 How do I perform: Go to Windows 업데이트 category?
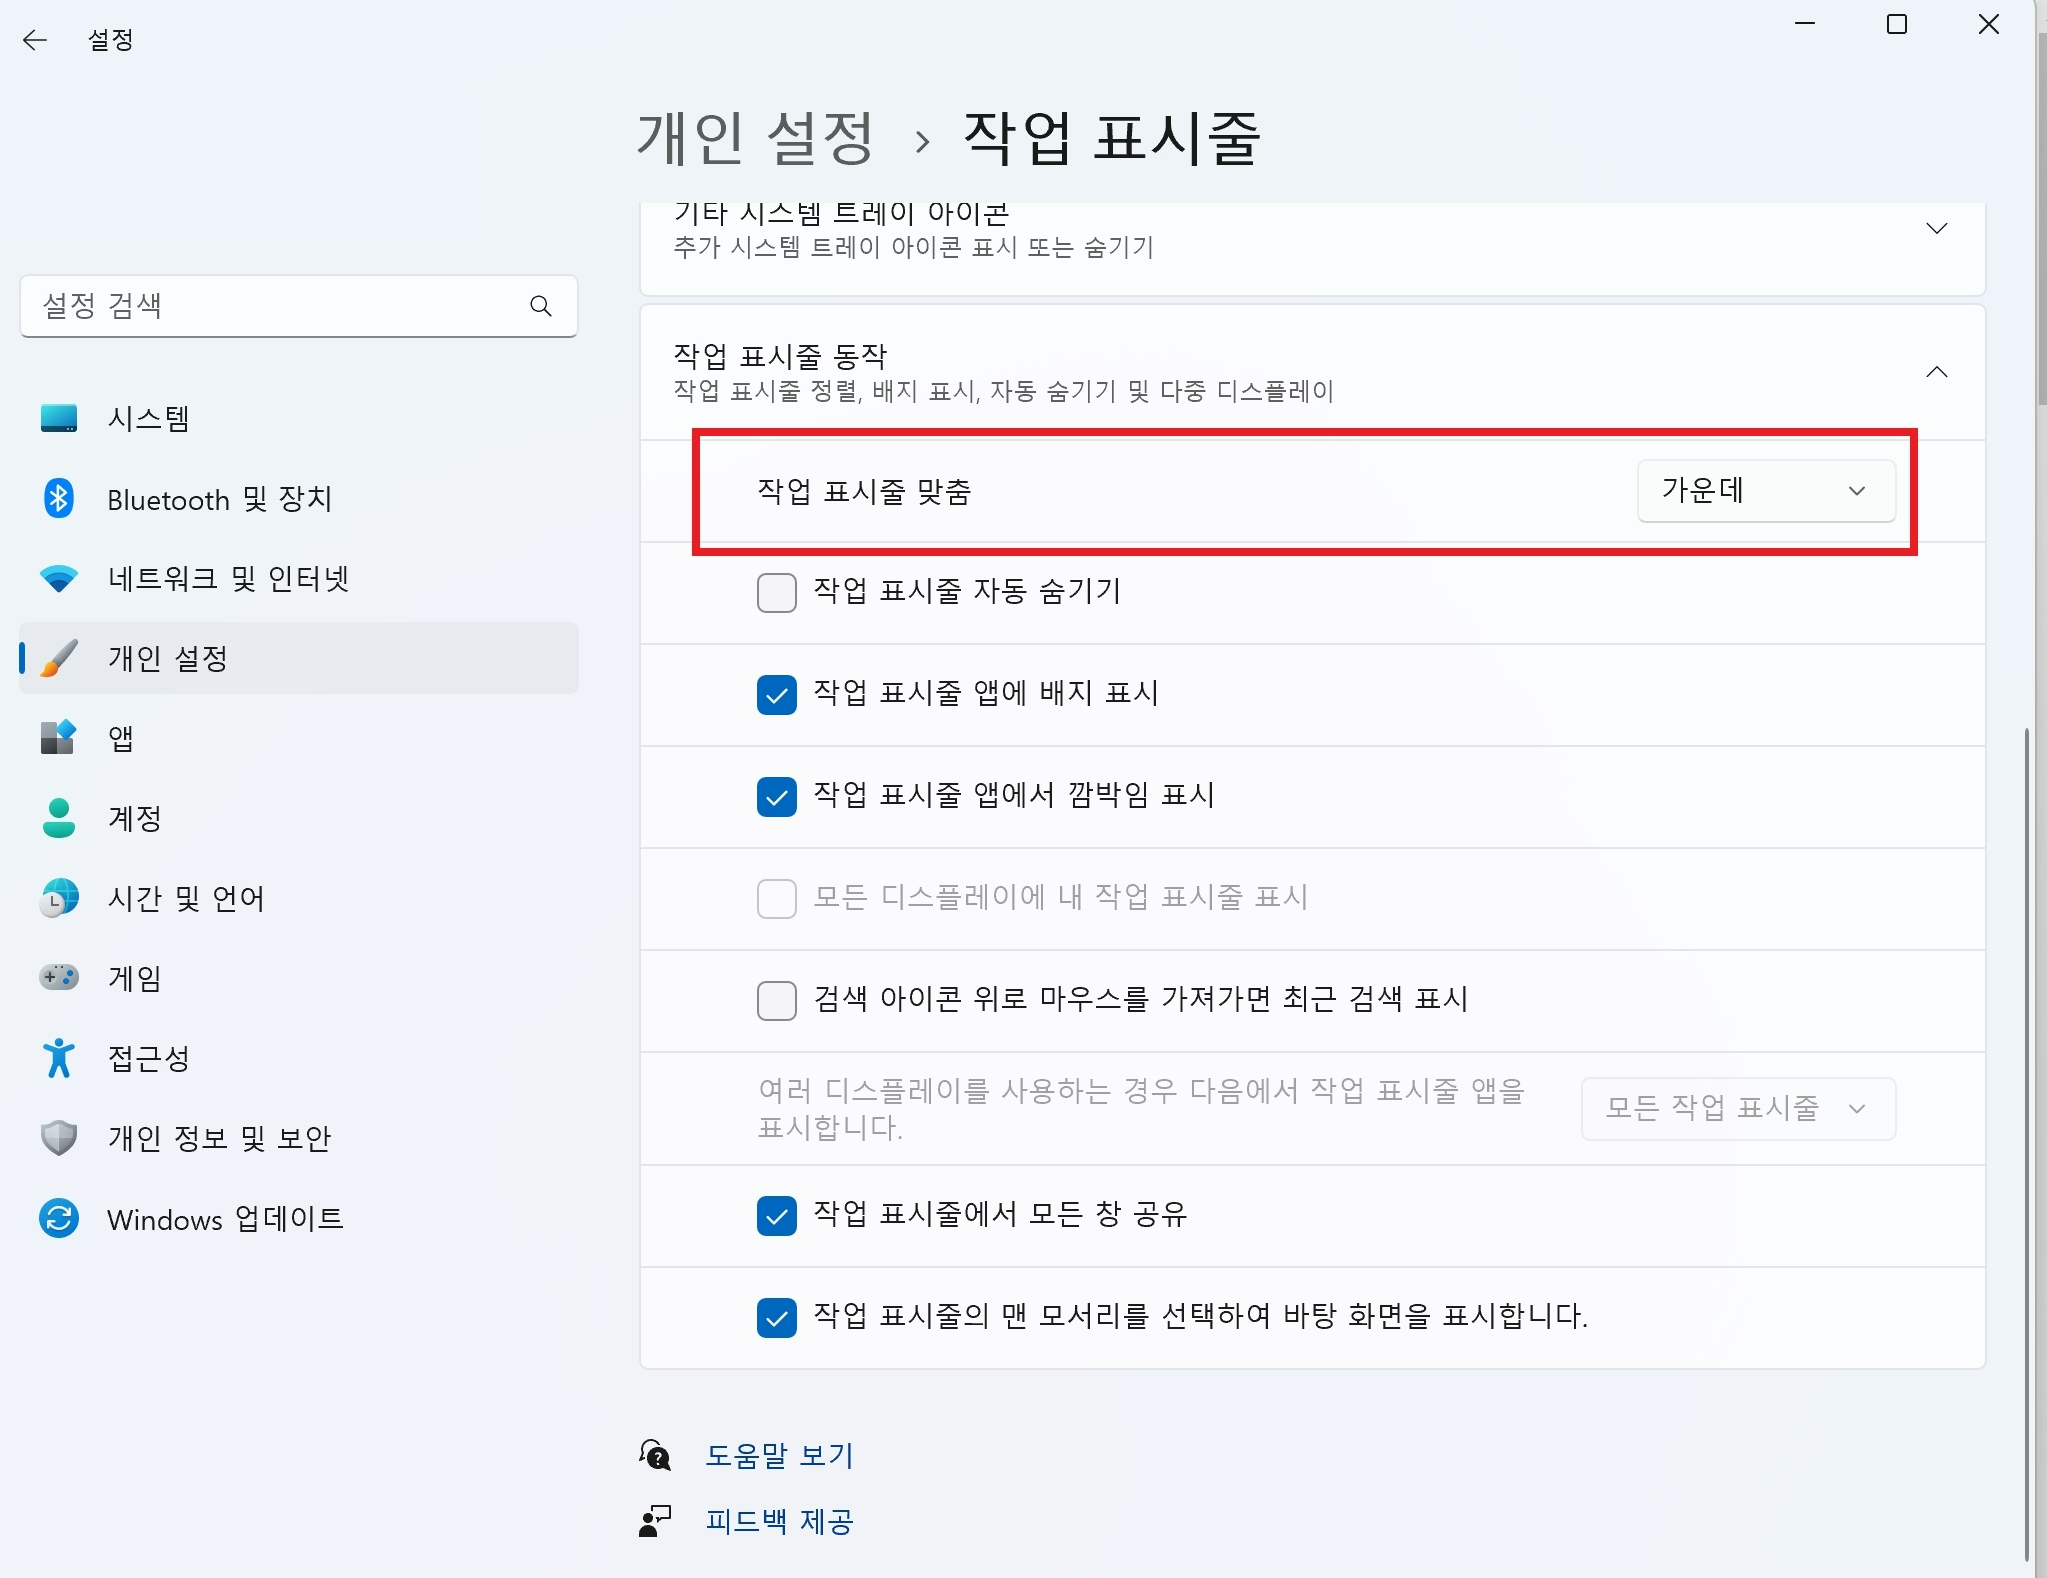[299, 1218]
